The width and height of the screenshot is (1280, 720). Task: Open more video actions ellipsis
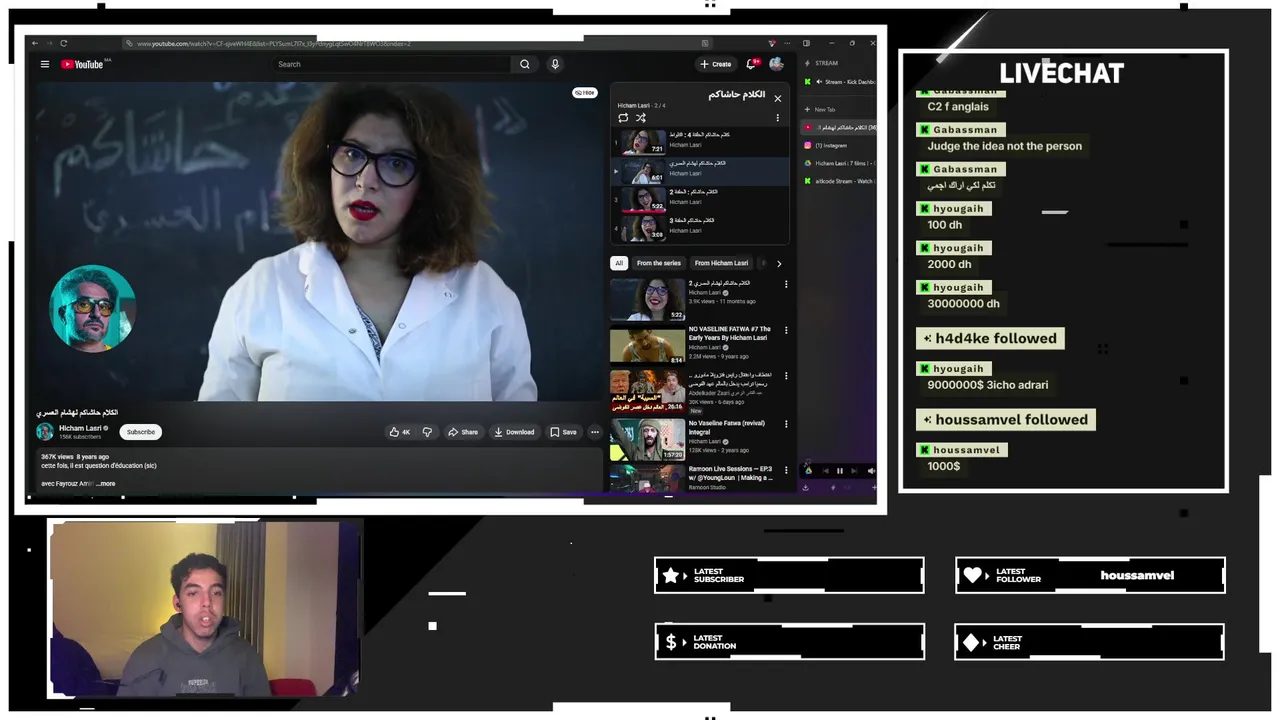[594, 432]
